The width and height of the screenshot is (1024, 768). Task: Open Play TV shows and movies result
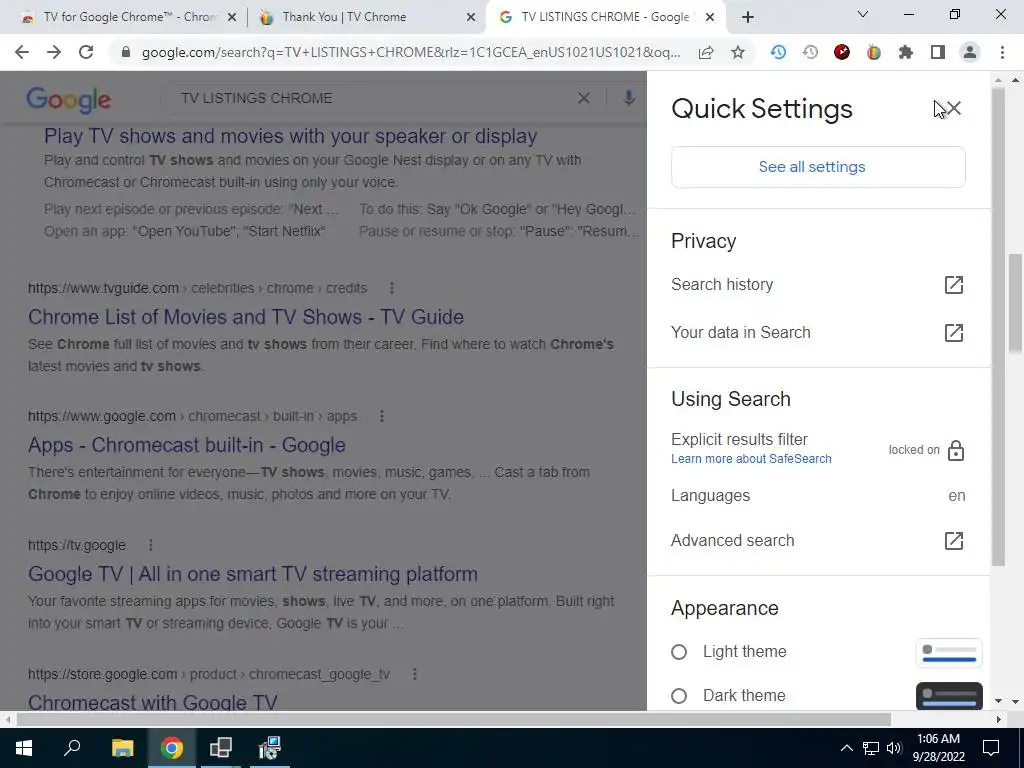(x=291, y=136)
